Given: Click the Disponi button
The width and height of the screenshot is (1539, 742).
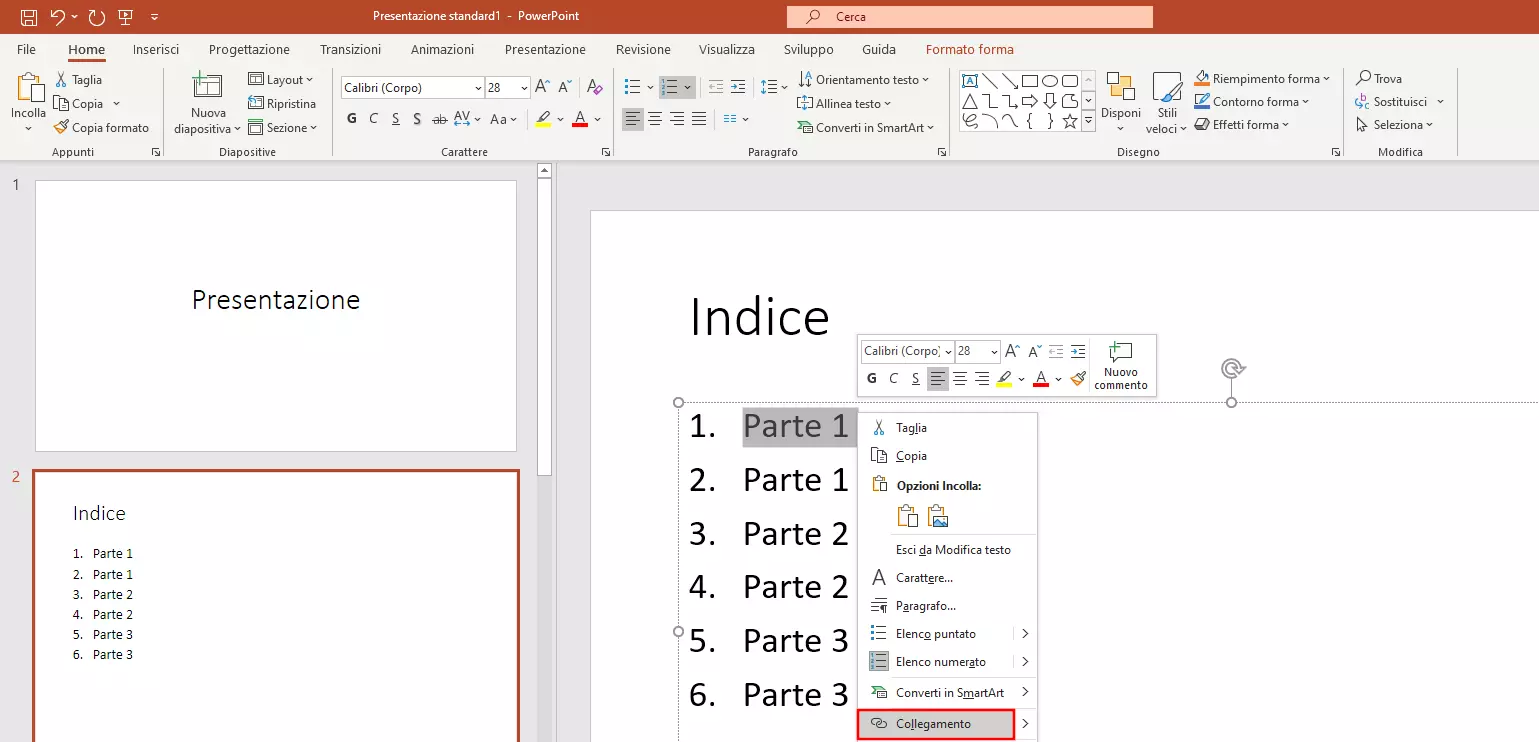Looking at the screenshot, I should point(1121,102).
